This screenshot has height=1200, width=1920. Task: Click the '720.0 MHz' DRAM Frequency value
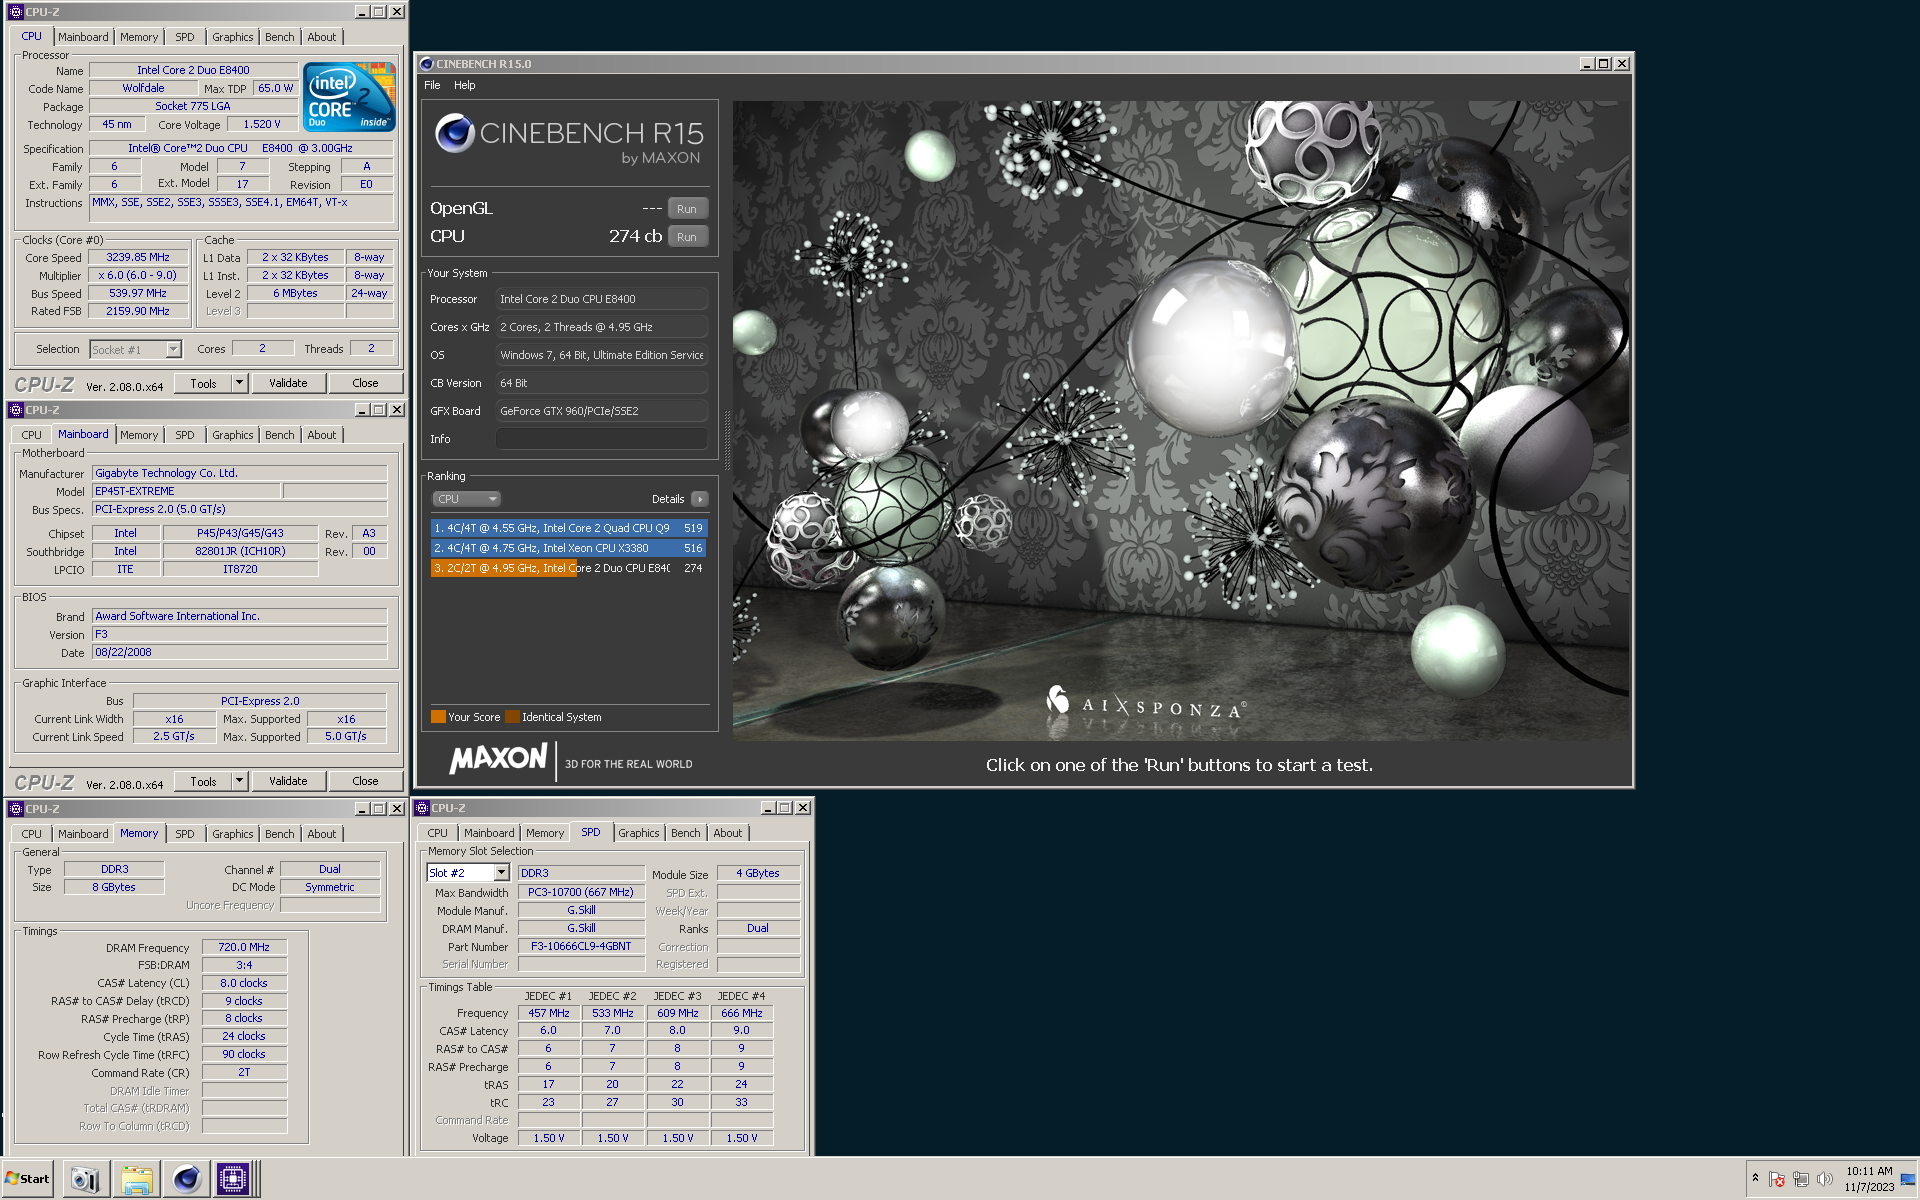(244, 947)
